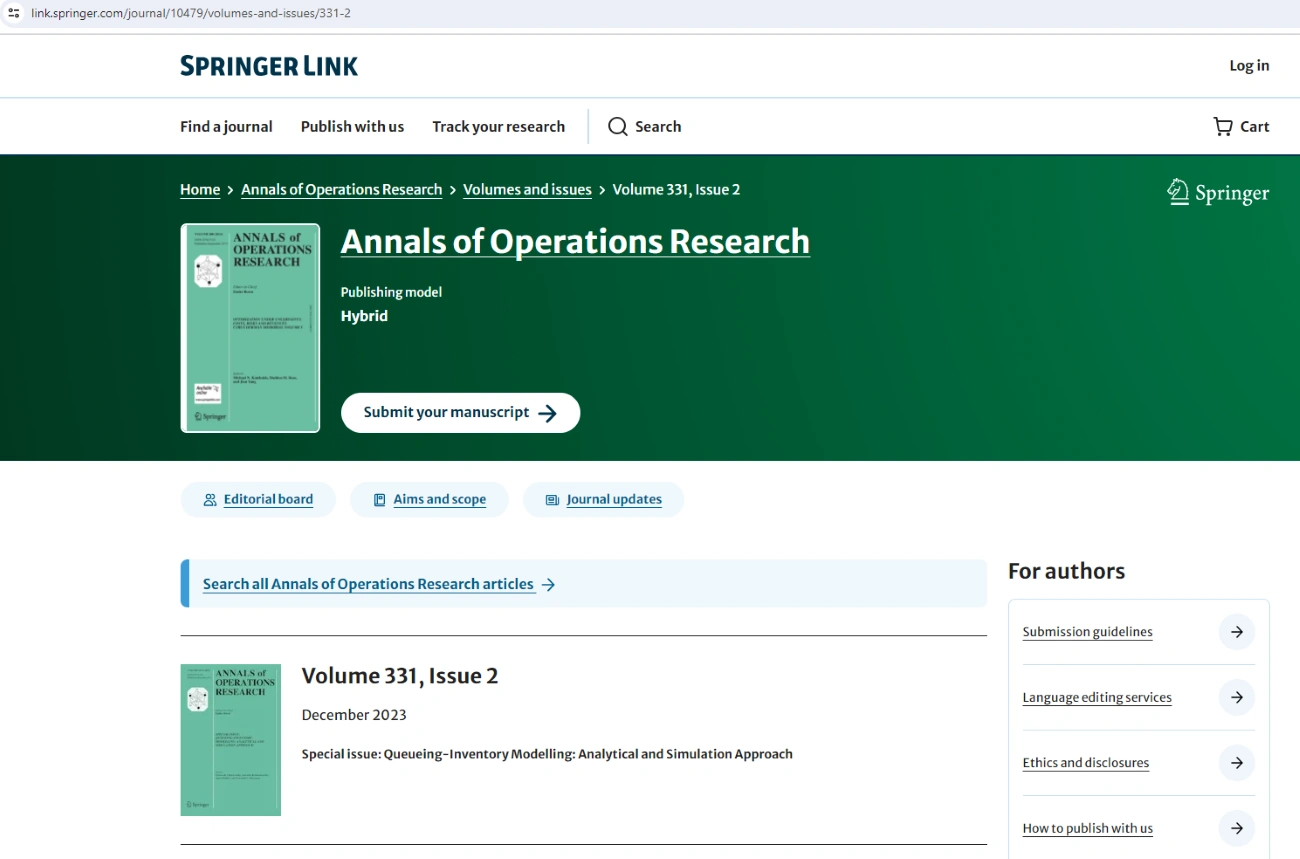Click the Springer horse logo in banner
The width and height of the screenshot is (1300, 859).
1178,192
